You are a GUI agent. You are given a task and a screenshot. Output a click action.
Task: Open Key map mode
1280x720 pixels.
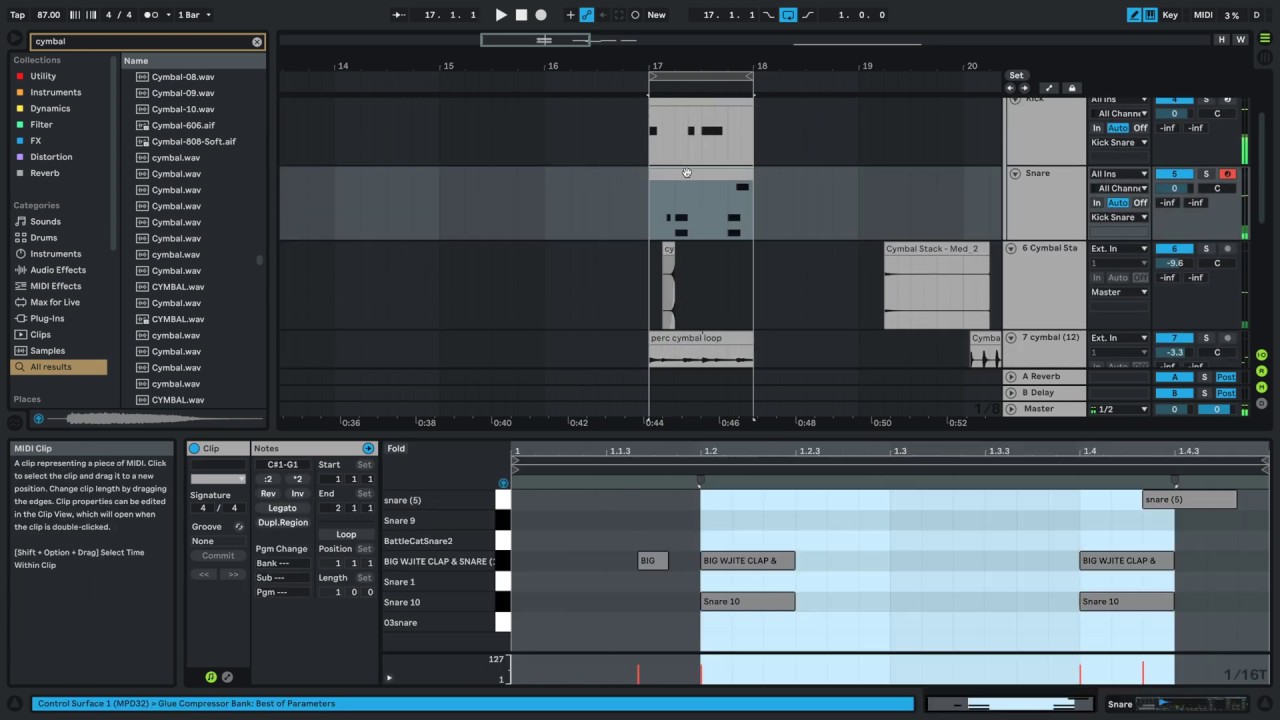tap(1169, 15)
